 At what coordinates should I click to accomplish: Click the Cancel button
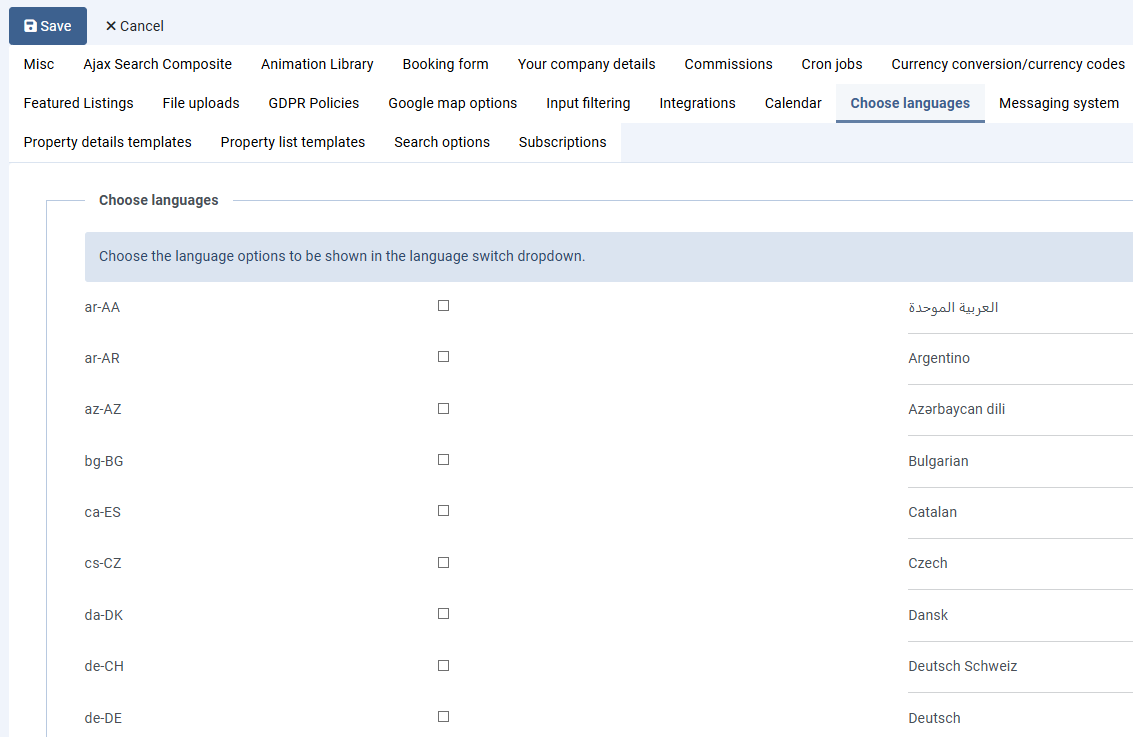(x=134, y=26)
